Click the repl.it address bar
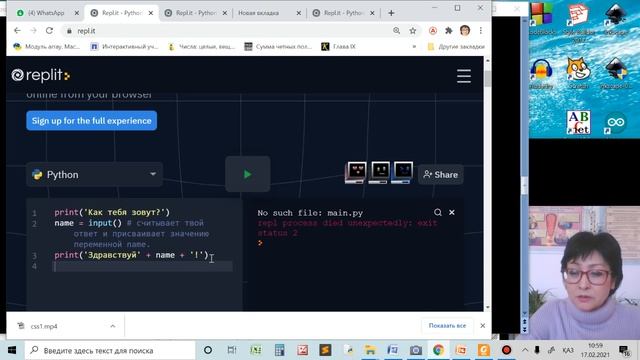This screenshot has height=360, width=640. (229, 31)
